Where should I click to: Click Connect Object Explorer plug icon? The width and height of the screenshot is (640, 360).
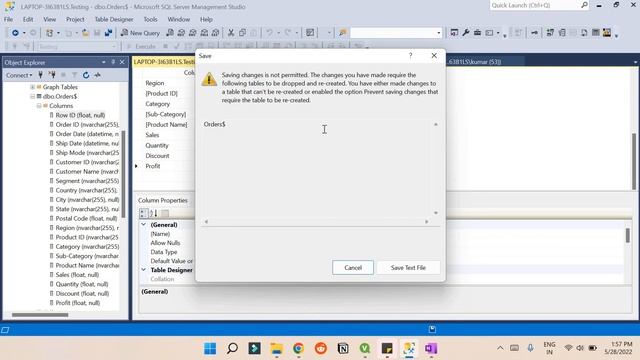click(x=40, y=75)
